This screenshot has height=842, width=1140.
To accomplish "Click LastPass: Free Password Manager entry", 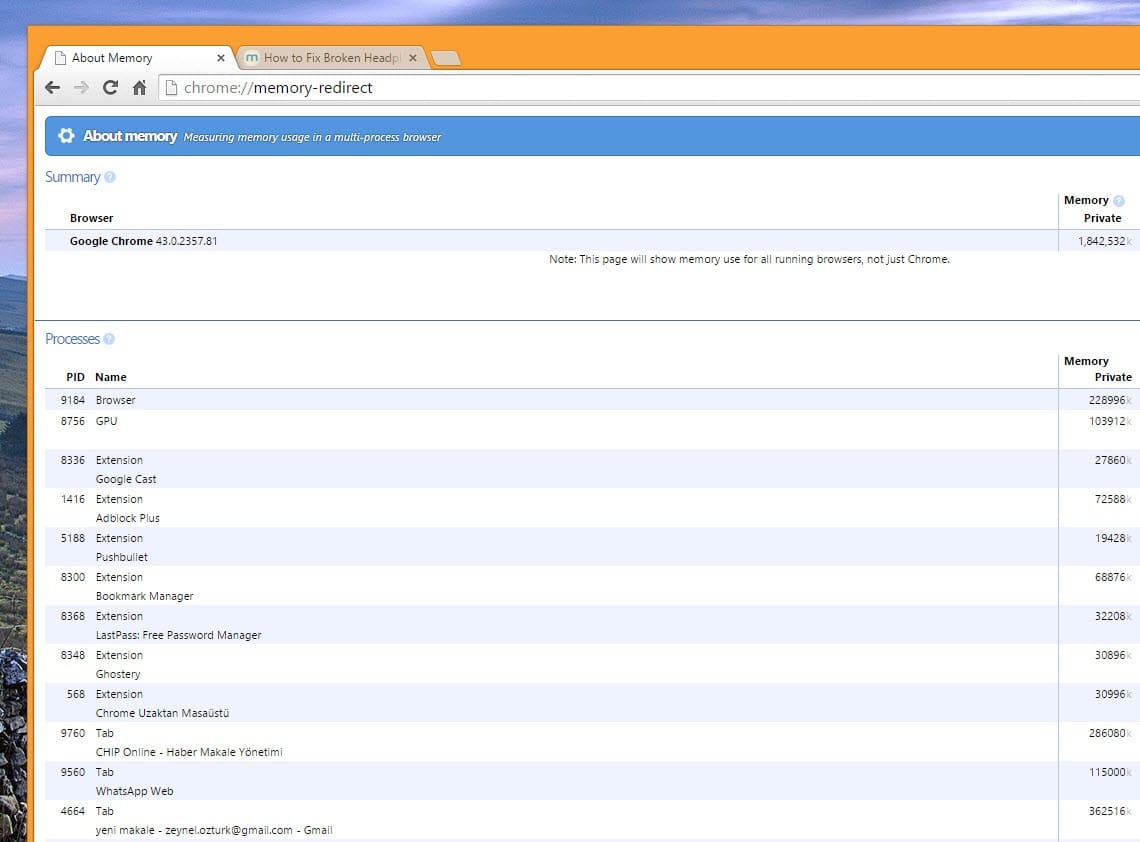I will 178,635.
